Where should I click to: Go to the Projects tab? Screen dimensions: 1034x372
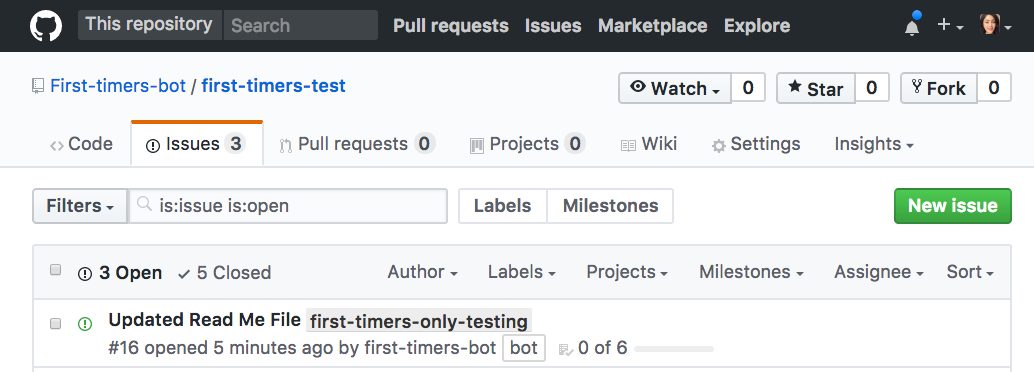pyautogui.click(x=527, y=144)
